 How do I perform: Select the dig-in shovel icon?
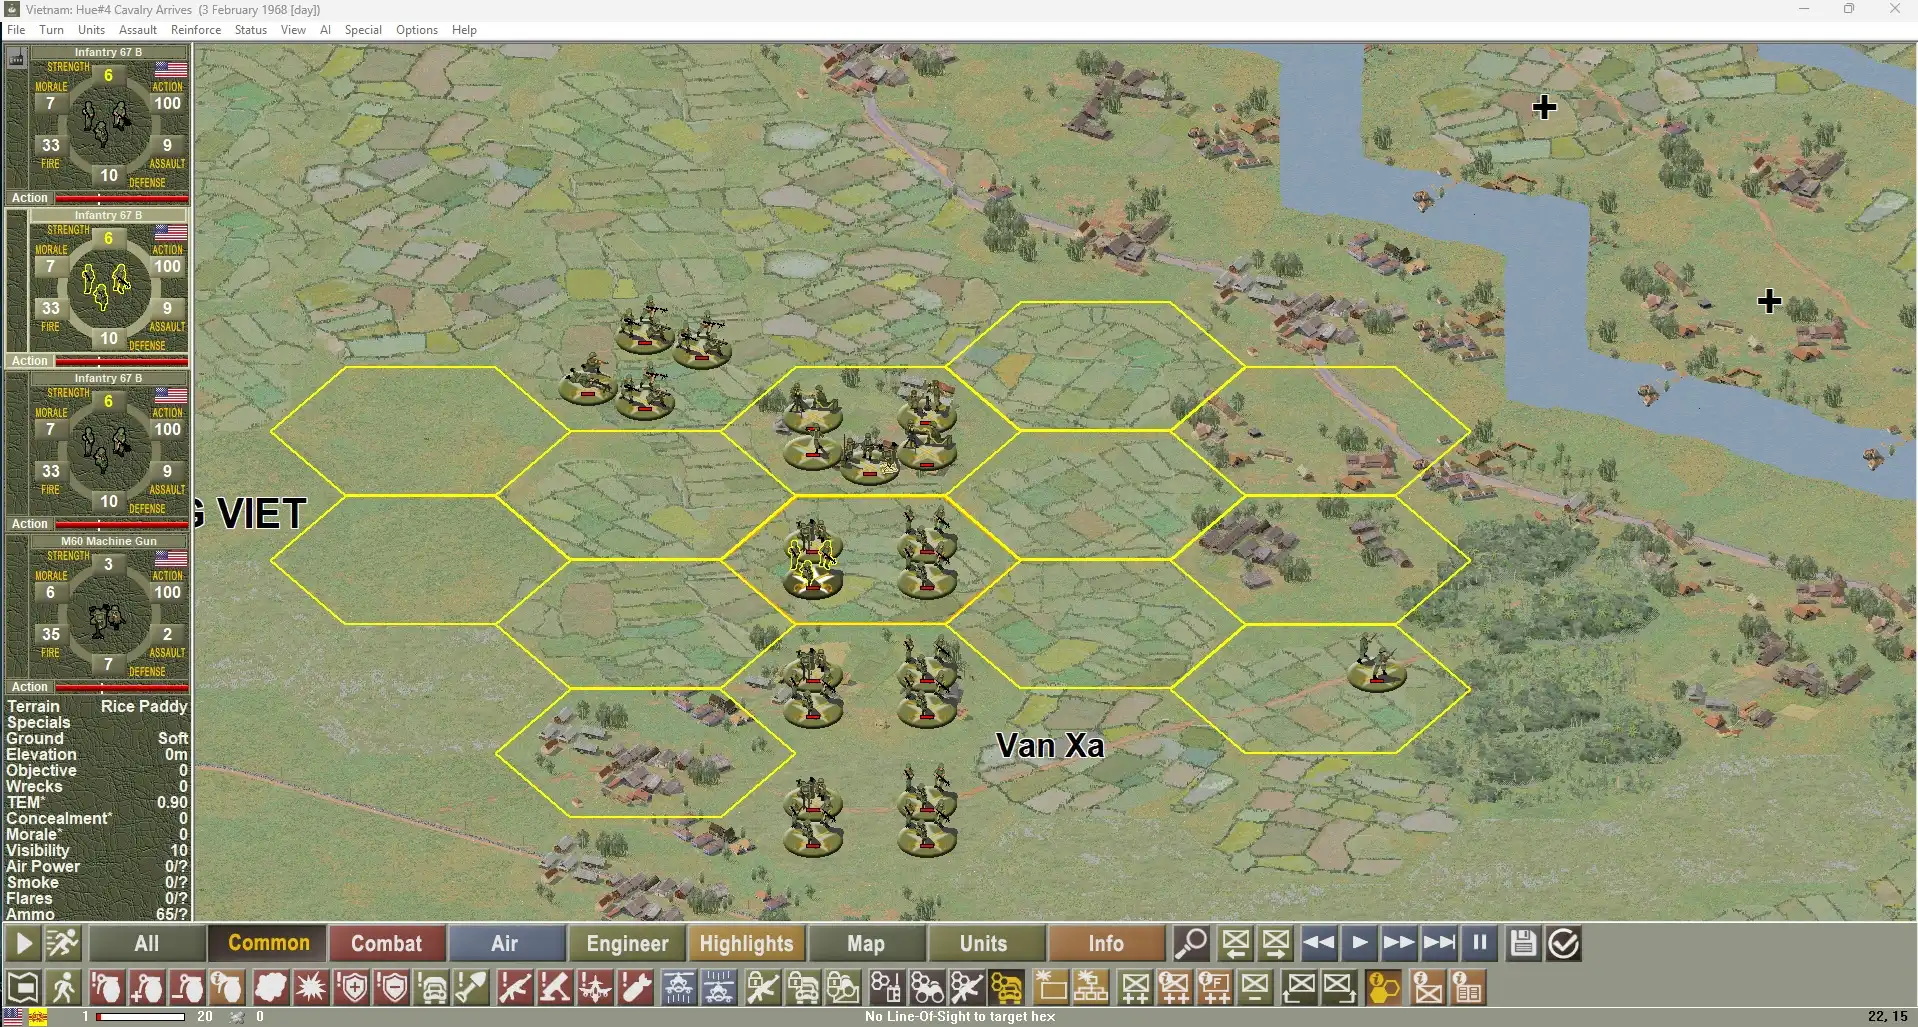[472, 987]
